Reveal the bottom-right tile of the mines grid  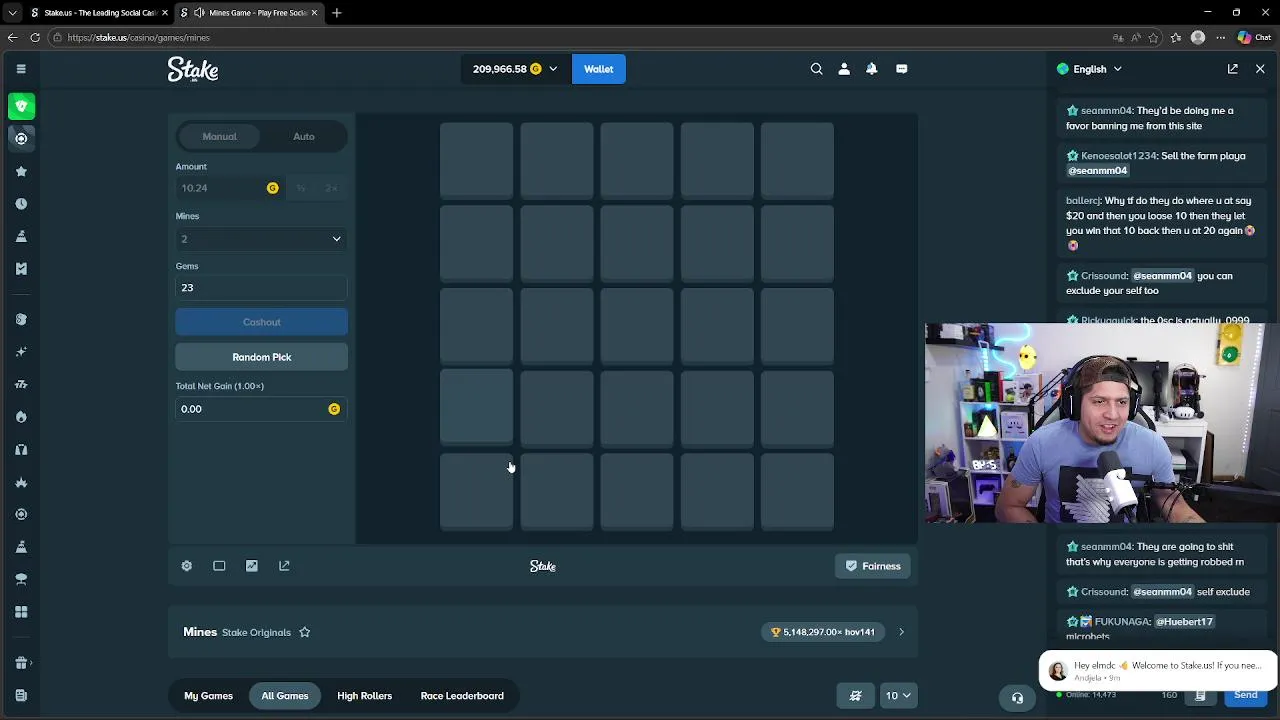tap(797, 490)
